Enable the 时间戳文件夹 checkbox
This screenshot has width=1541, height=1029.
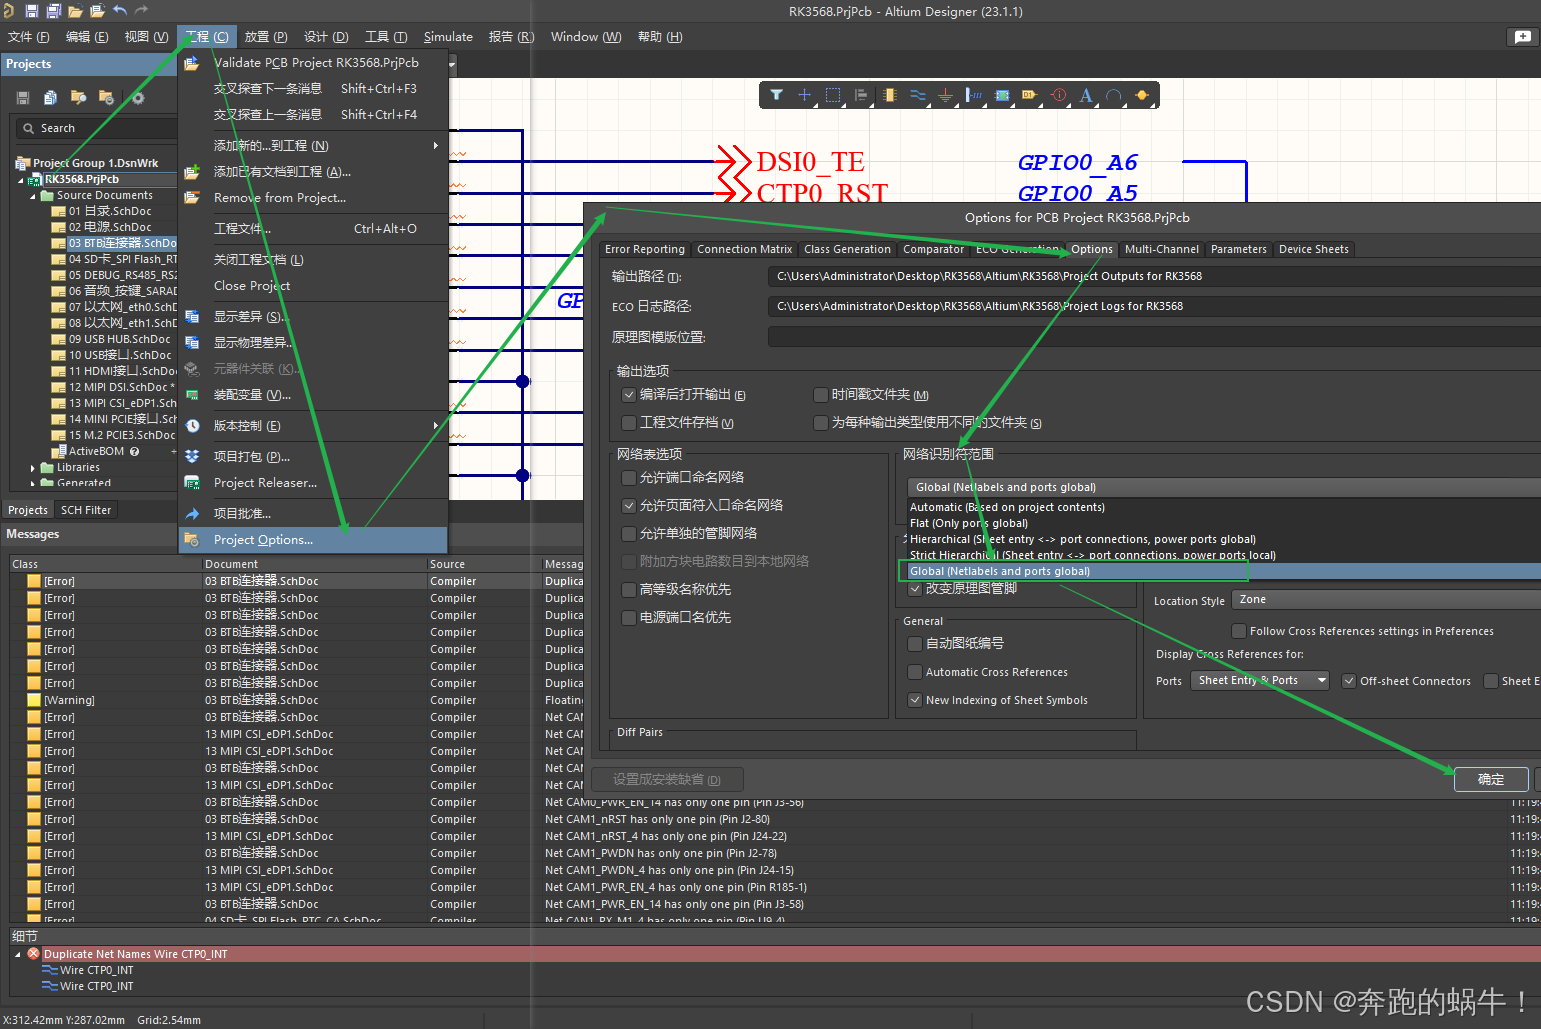pyautogui.click(x=821, y=394)
